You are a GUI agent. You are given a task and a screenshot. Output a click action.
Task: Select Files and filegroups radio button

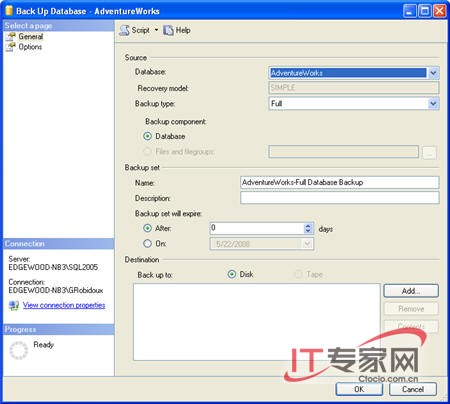point(147,152)
